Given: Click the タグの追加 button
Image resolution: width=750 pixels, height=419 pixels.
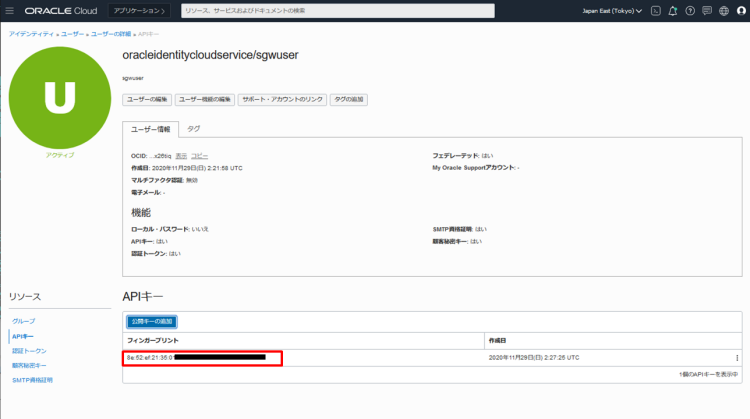Looking at the screenshot, I should [x=349, y=99].
